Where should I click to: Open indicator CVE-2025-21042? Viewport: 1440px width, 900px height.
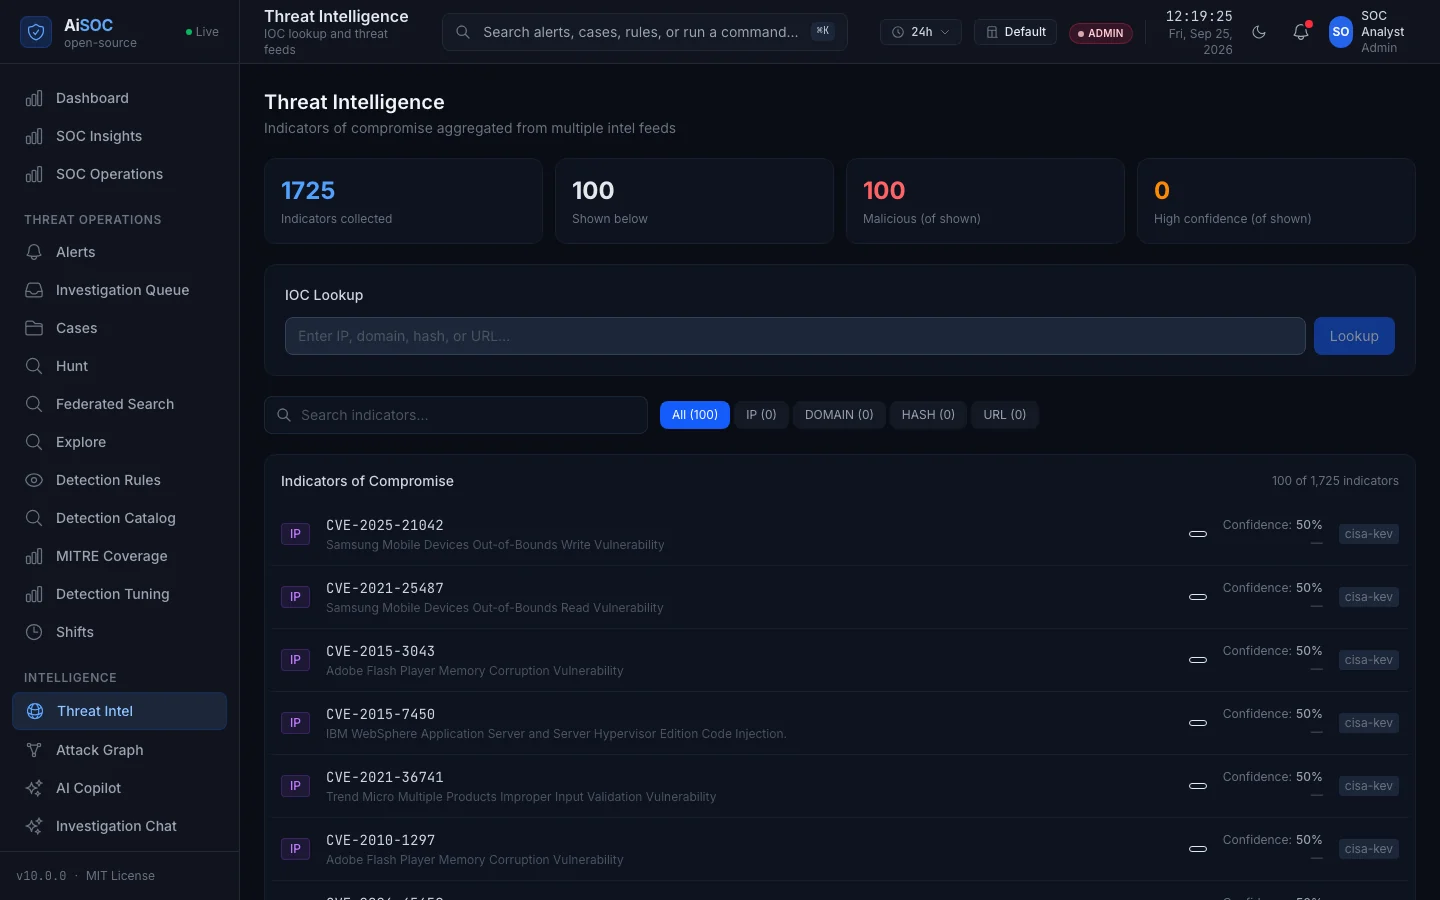click(840, 534)
